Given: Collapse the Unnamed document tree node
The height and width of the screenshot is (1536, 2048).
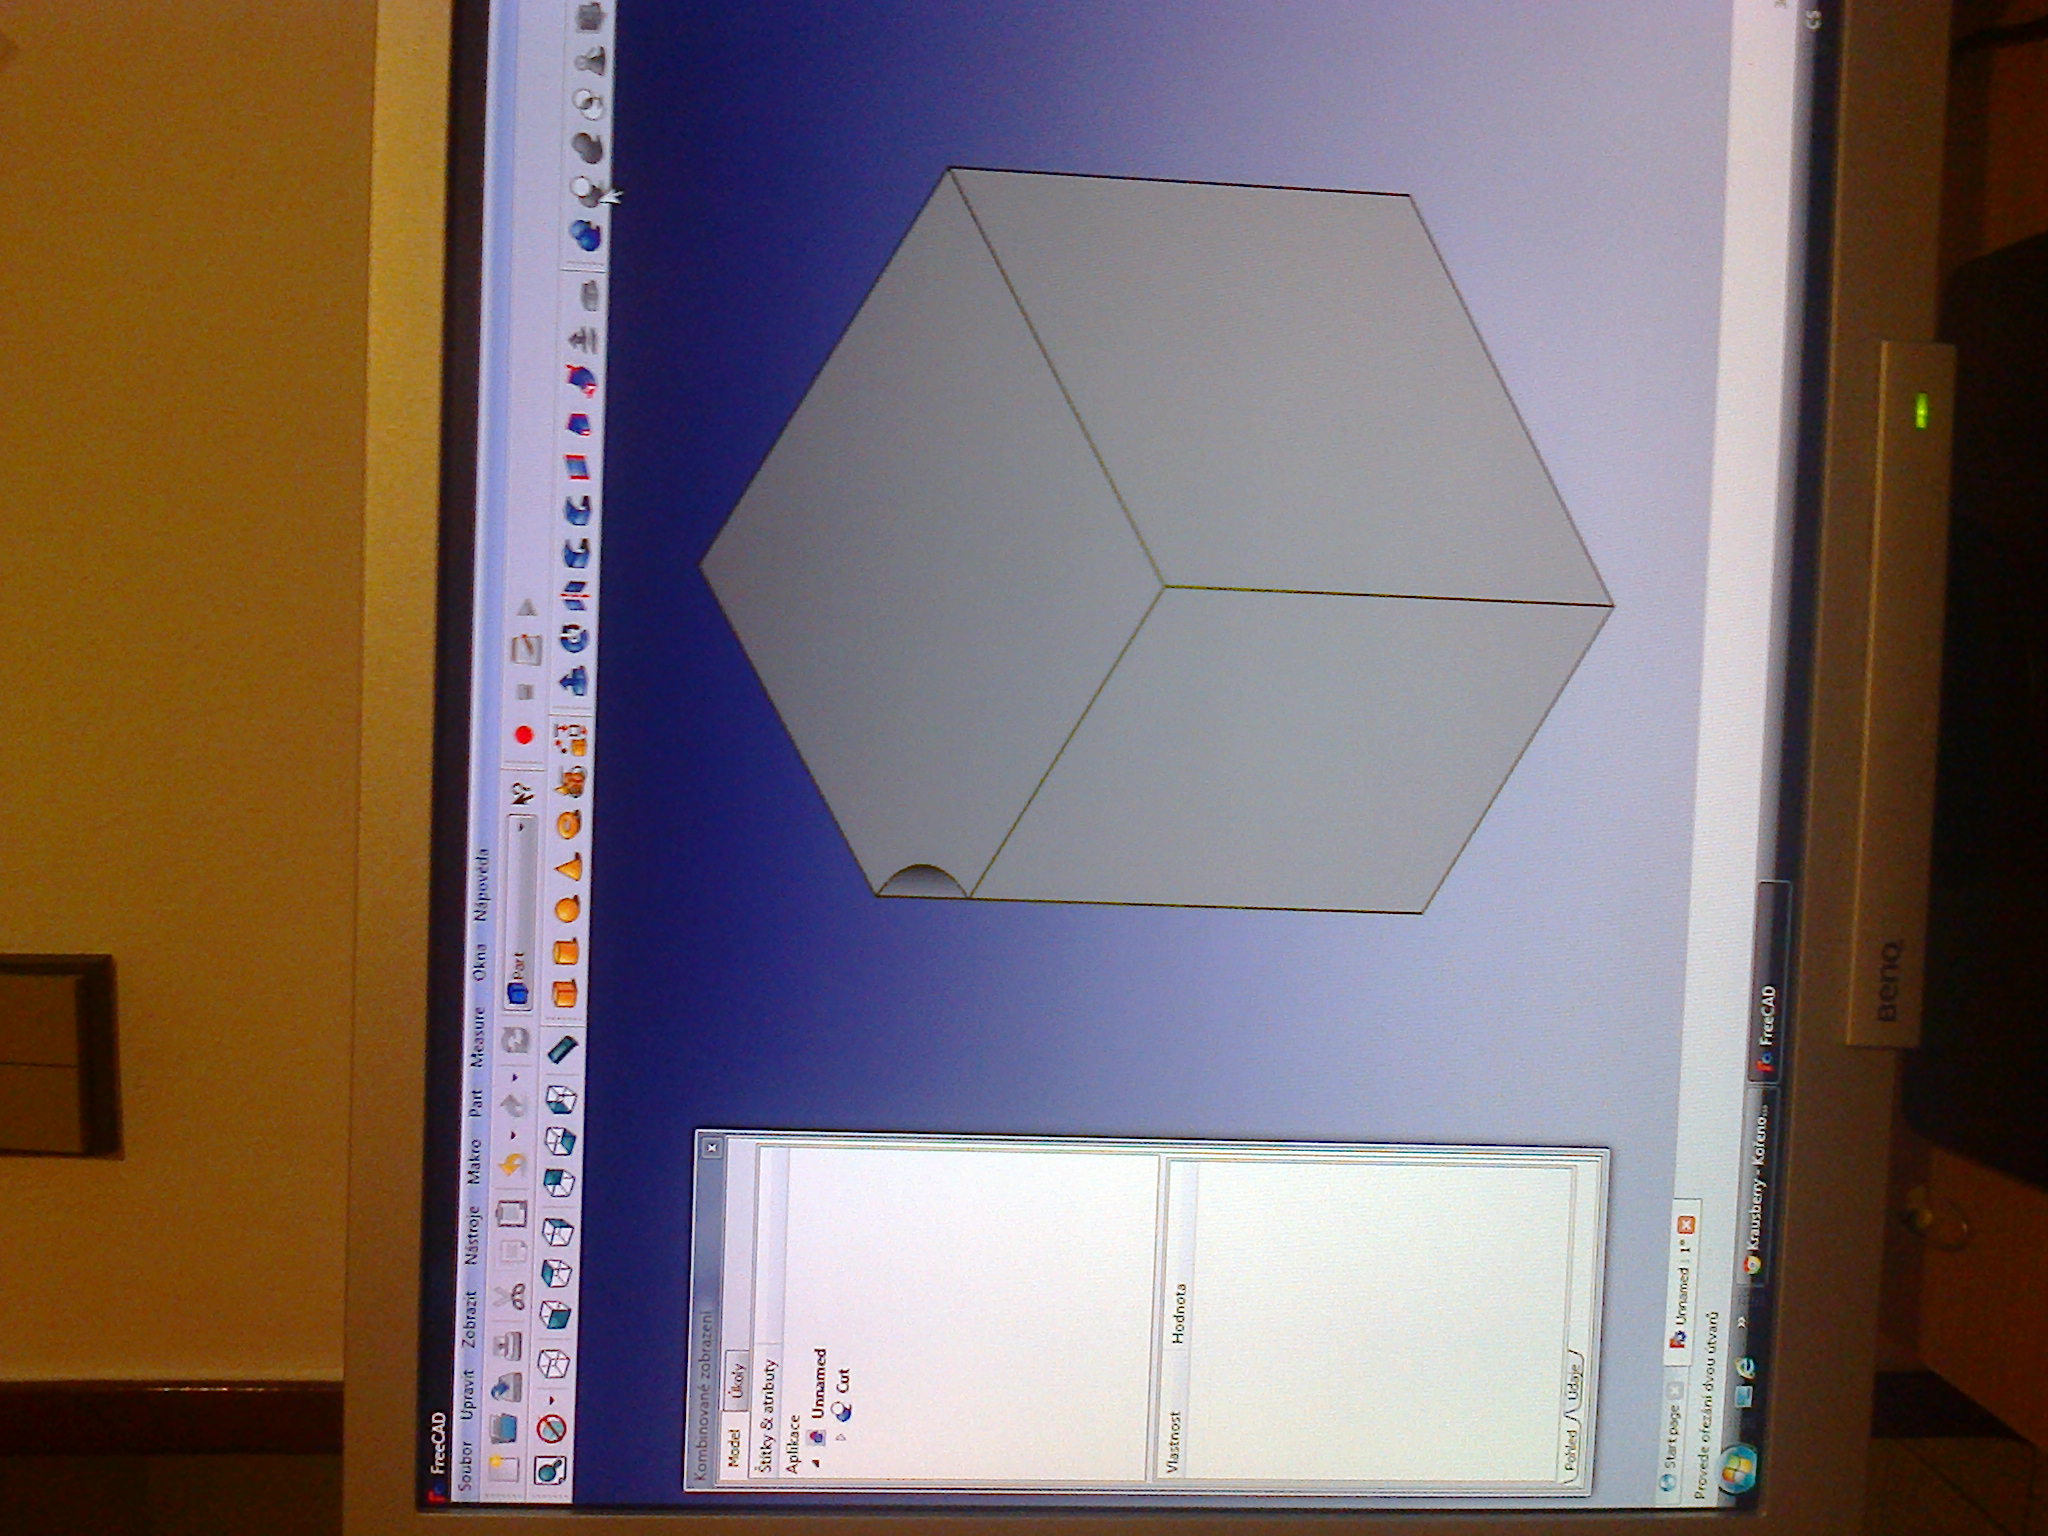Looking at the screenshot, I should click(815, 1462).
